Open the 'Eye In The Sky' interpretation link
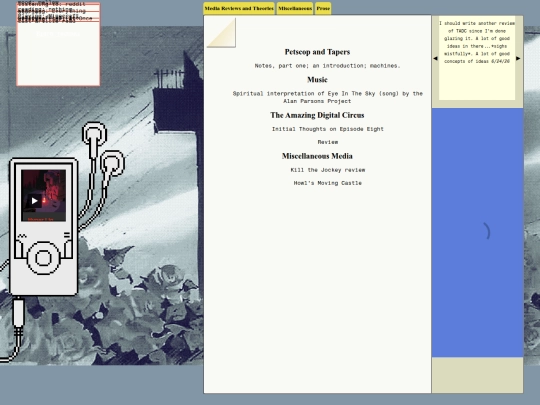This screenshot has width=540, height=405. 328,97
